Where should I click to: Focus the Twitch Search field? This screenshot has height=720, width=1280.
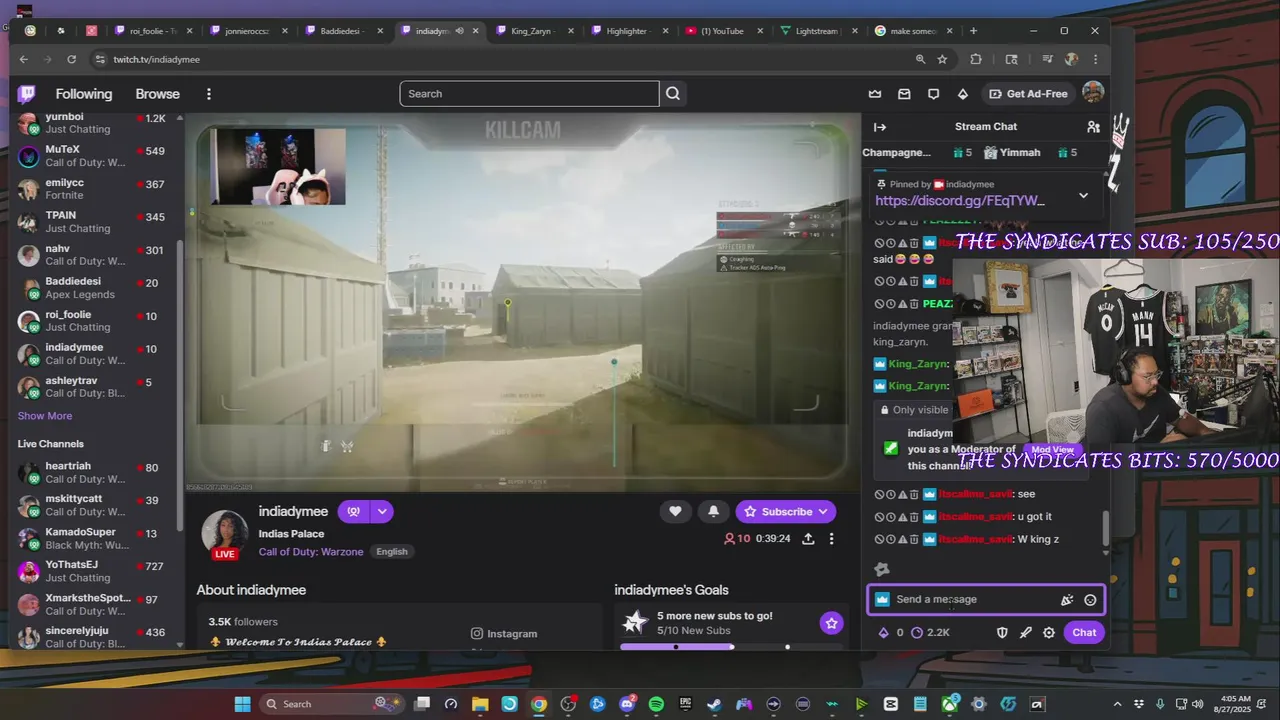tap(529, 94)
